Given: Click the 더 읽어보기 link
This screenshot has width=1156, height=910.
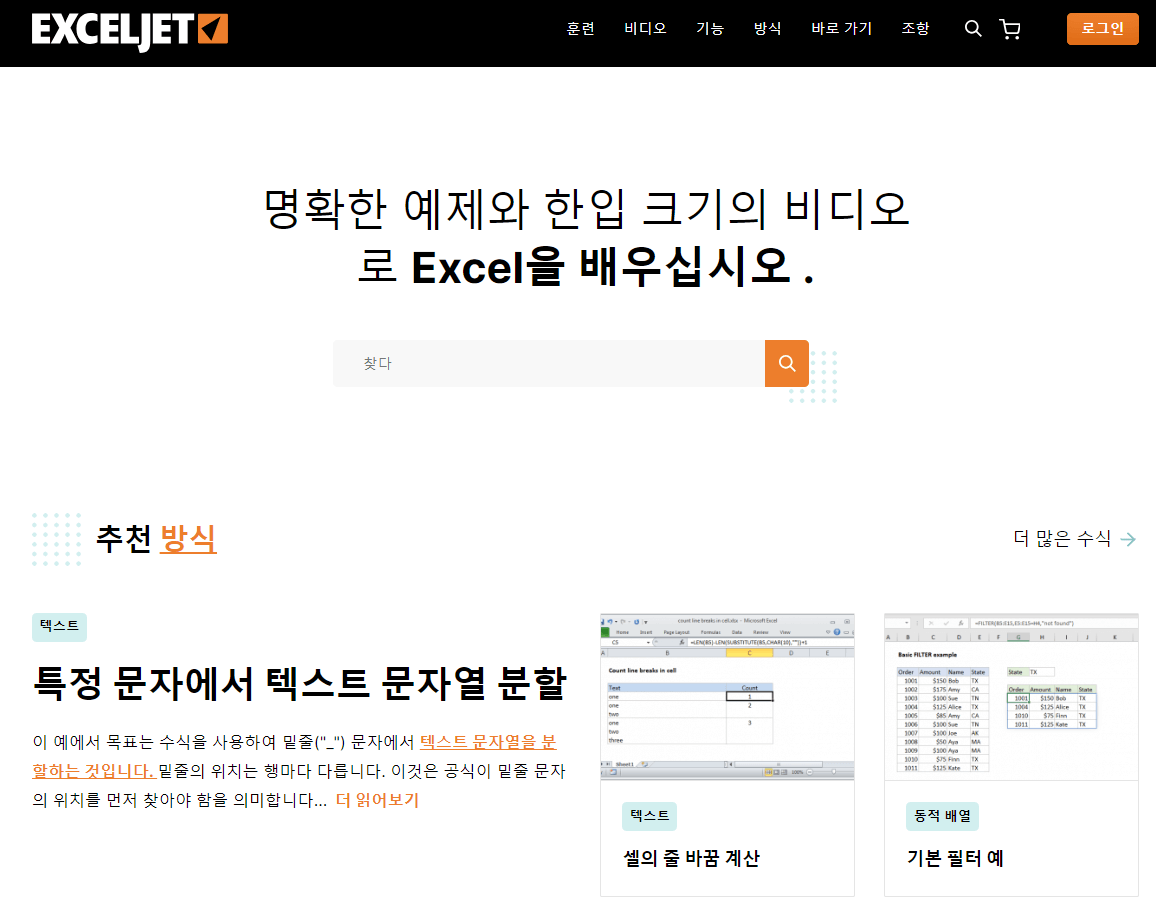Looking at the screenshot, I should [378, 799].
